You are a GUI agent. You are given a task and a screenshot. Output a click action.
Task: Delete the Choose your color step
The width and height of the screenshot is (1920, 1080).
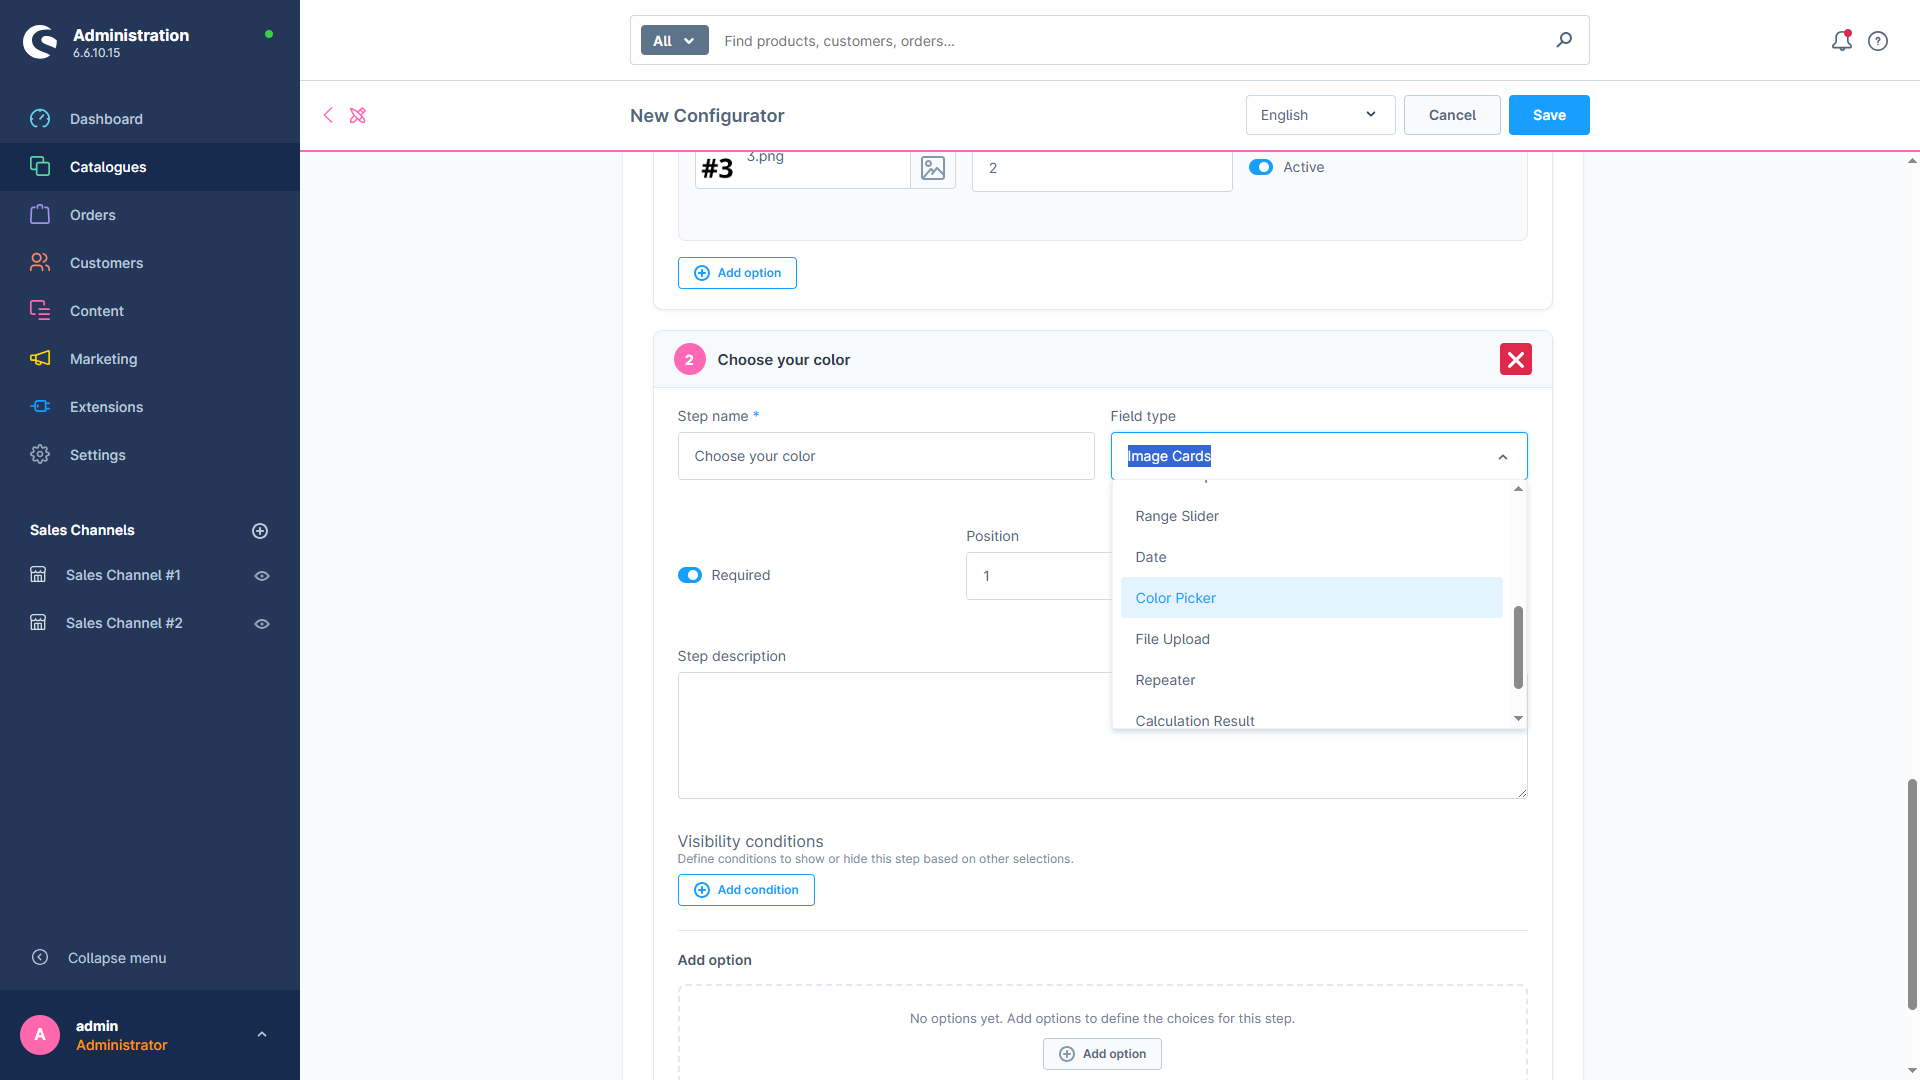point(1516,359)
